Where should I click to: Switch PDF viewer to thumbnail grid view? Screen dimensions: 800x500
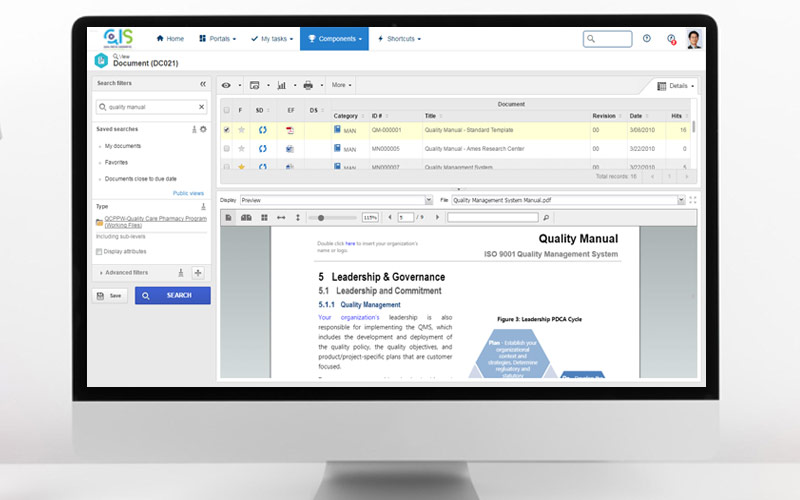coord(264,217)
